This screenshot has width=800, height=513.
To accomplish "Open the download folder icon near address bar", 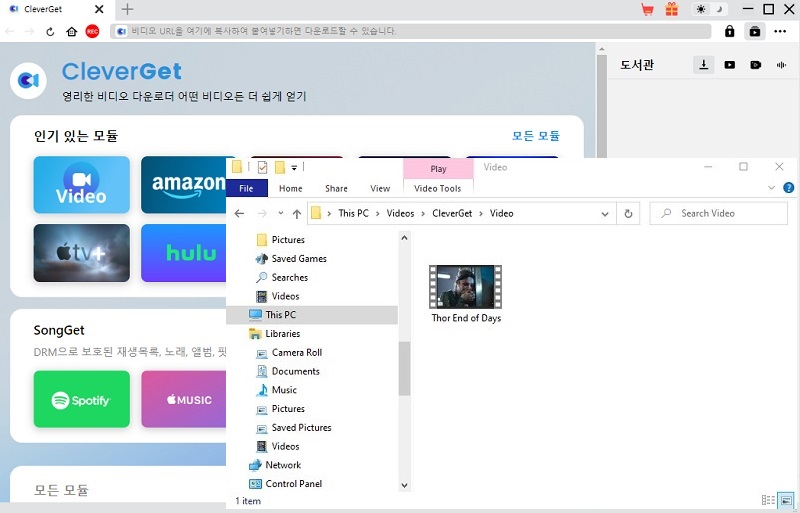I will tap(755, 31).
